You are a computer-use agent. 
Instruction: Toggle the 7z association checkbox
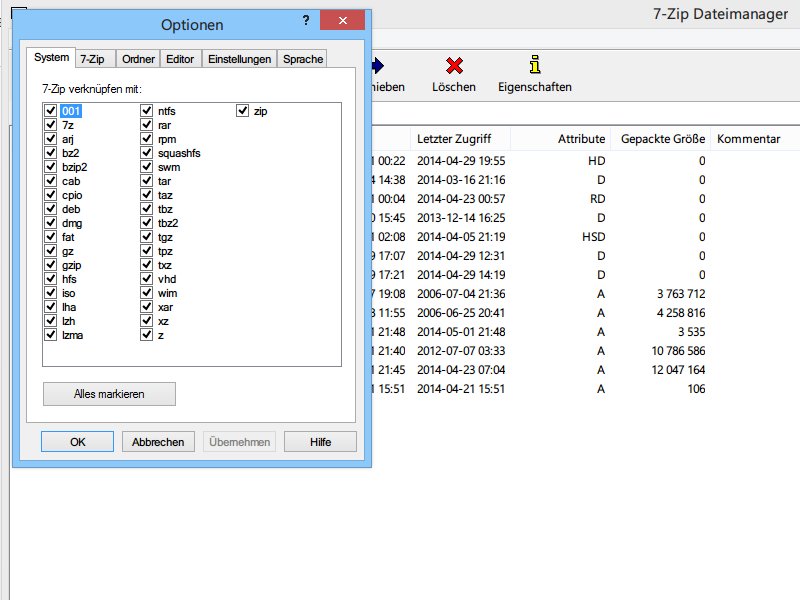coord(51,124)
